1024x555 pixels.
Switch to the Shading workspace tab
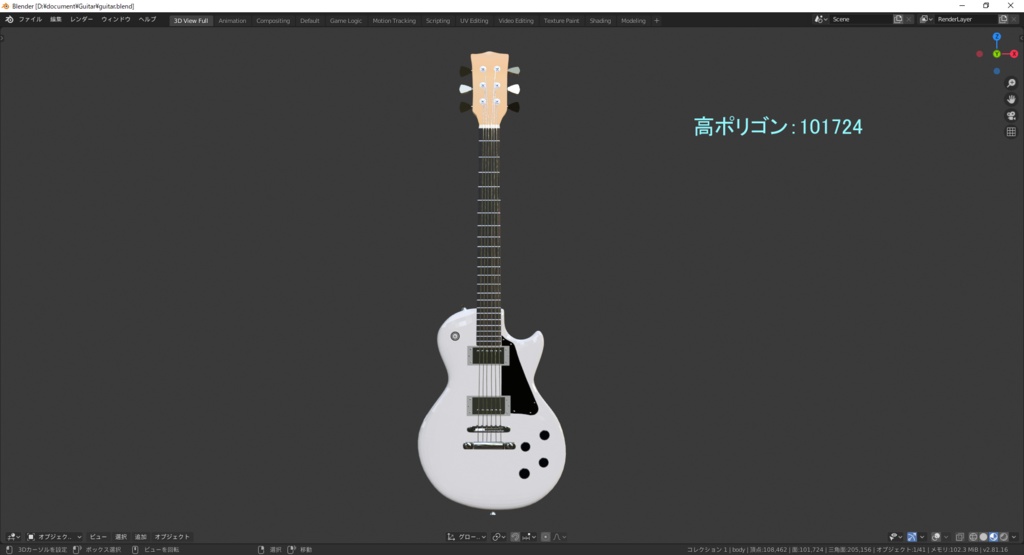[600, 21]
